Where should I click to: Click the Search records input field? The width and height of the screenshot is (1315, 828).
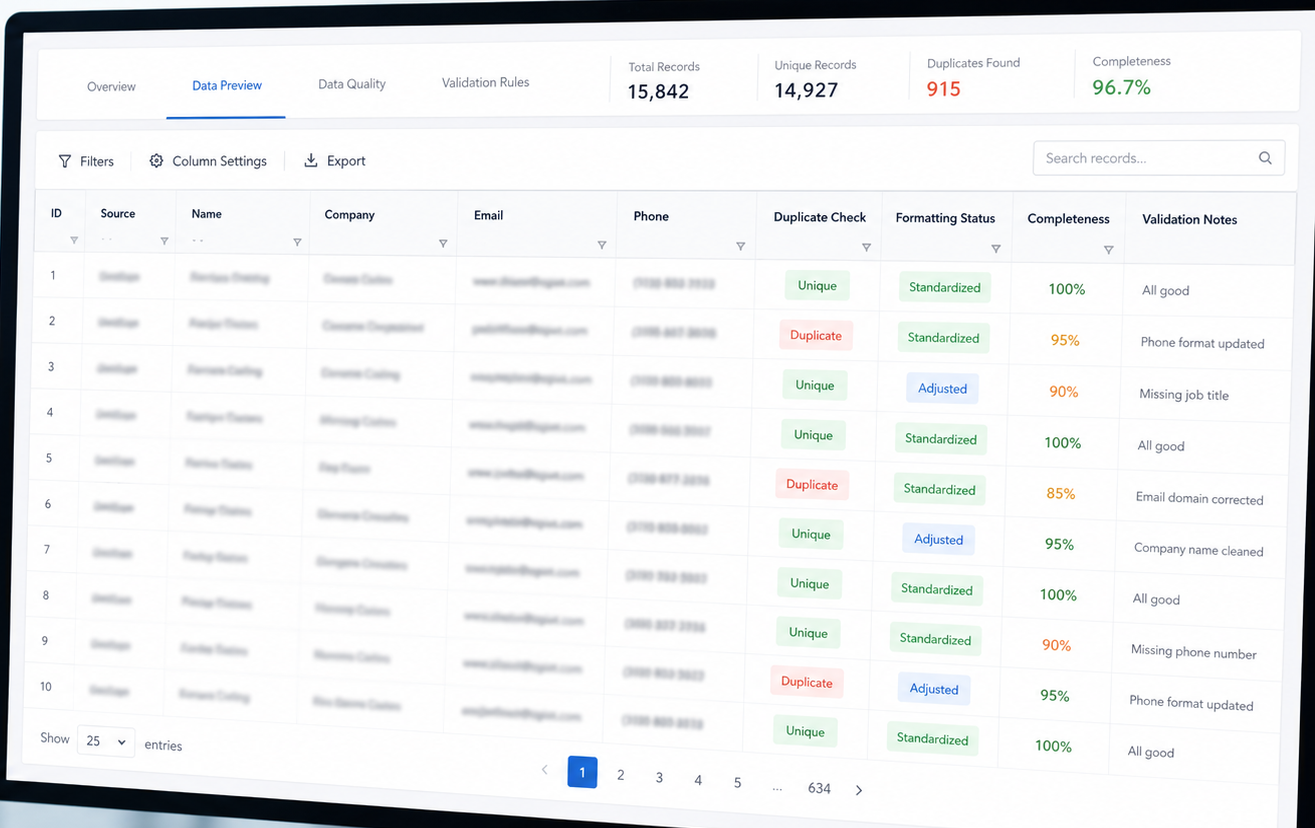(x=1158, y=158)
